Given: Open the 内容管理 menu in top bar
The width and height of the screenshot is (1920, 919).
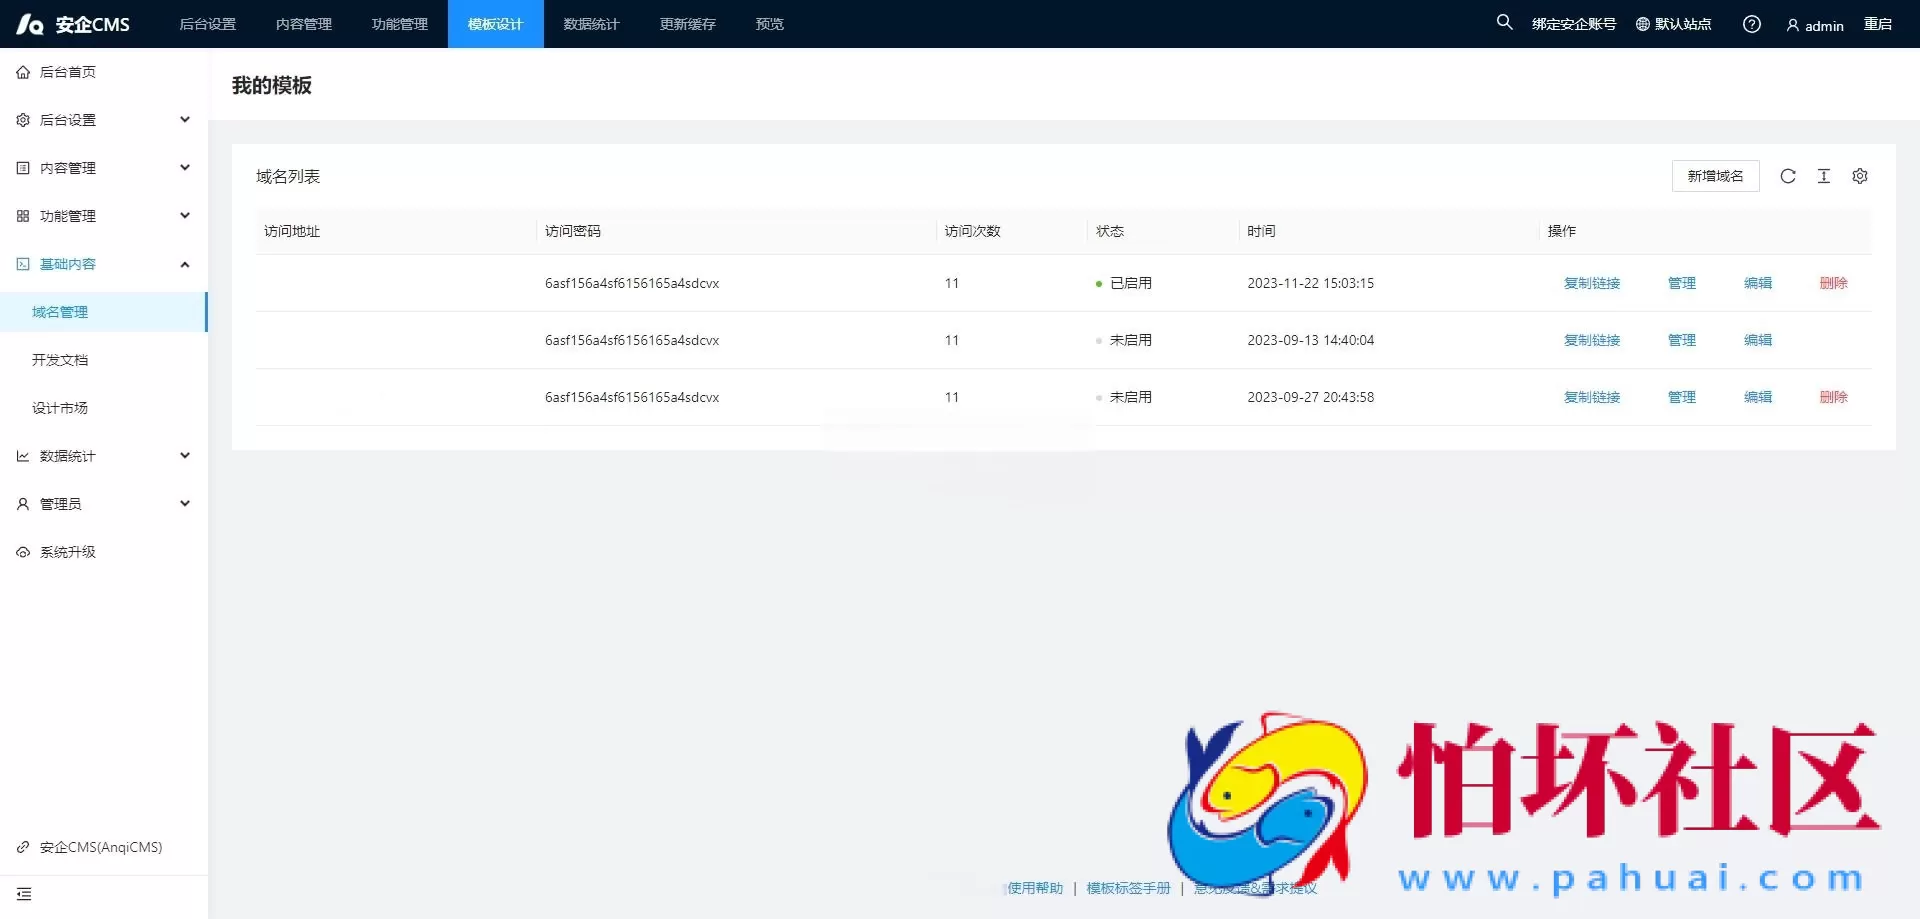Looking at the screenshot, I should pyautogui.click(x=303, y=23).
